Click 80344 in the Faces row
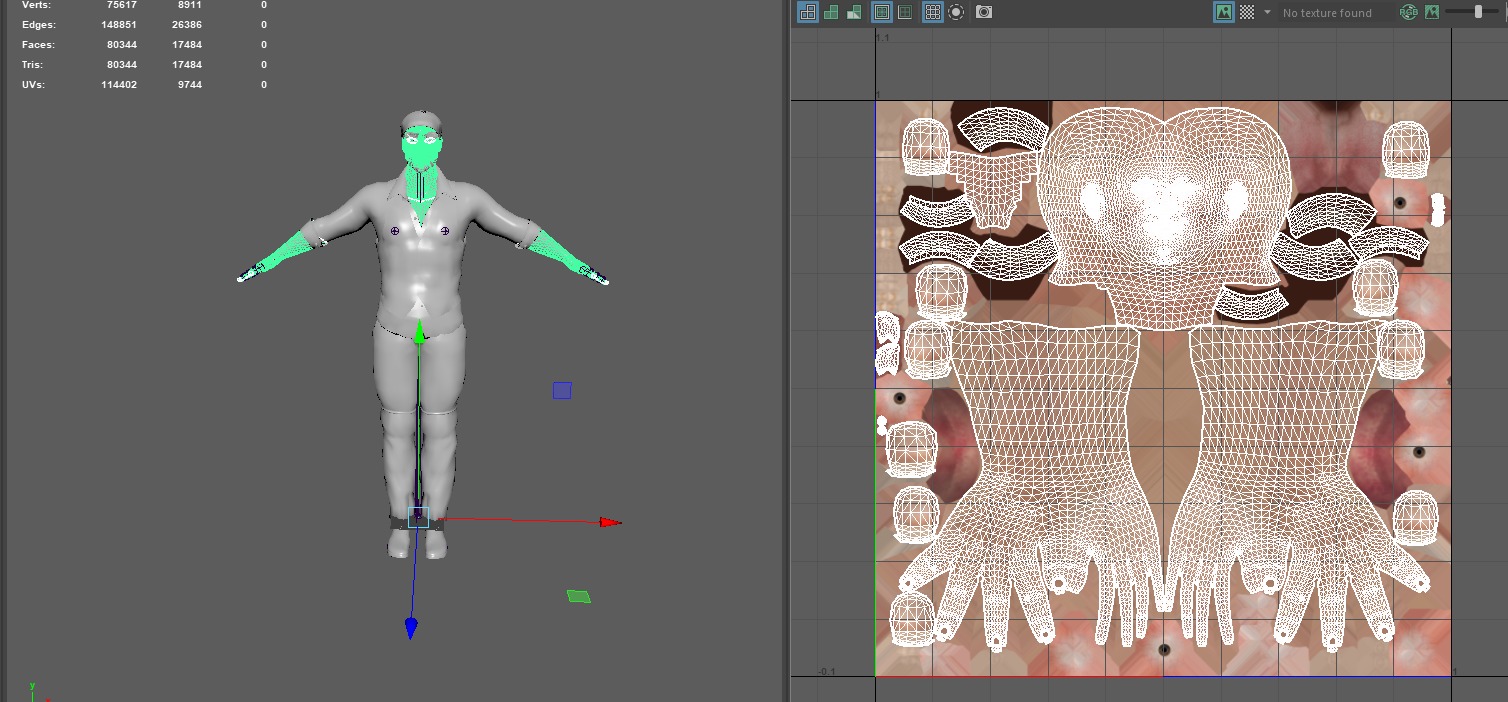The width and height of the screenshot is (1508, 702). tap(122, 44)
